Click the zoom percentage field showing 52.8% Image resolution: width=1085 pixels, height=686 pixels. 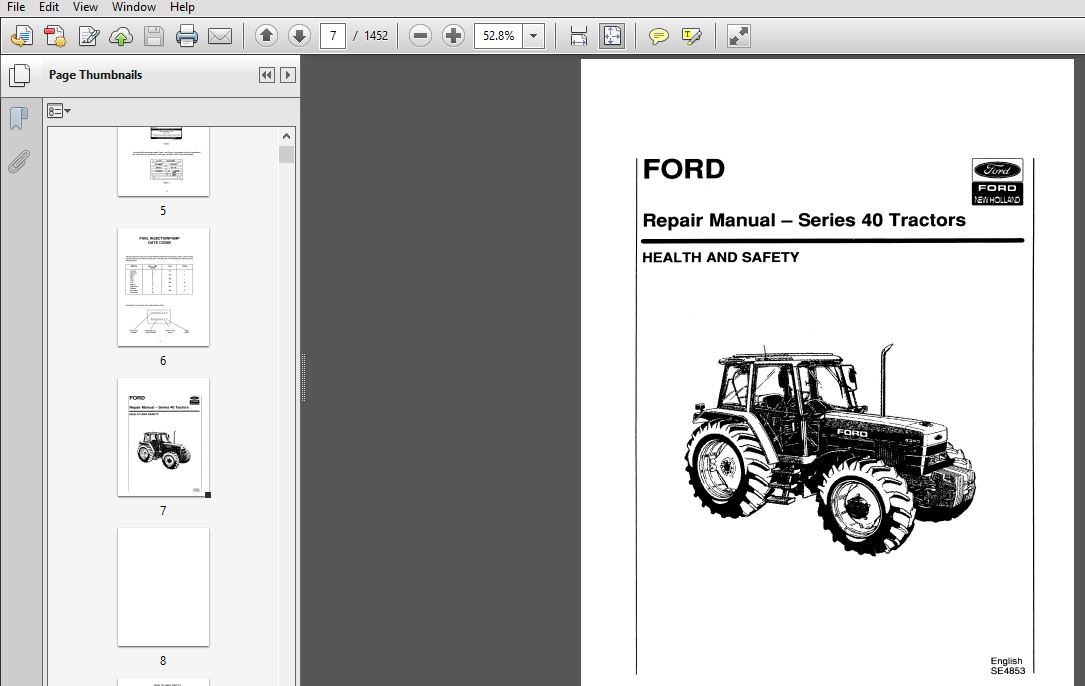pyautogui.click(x=499, y=36)
